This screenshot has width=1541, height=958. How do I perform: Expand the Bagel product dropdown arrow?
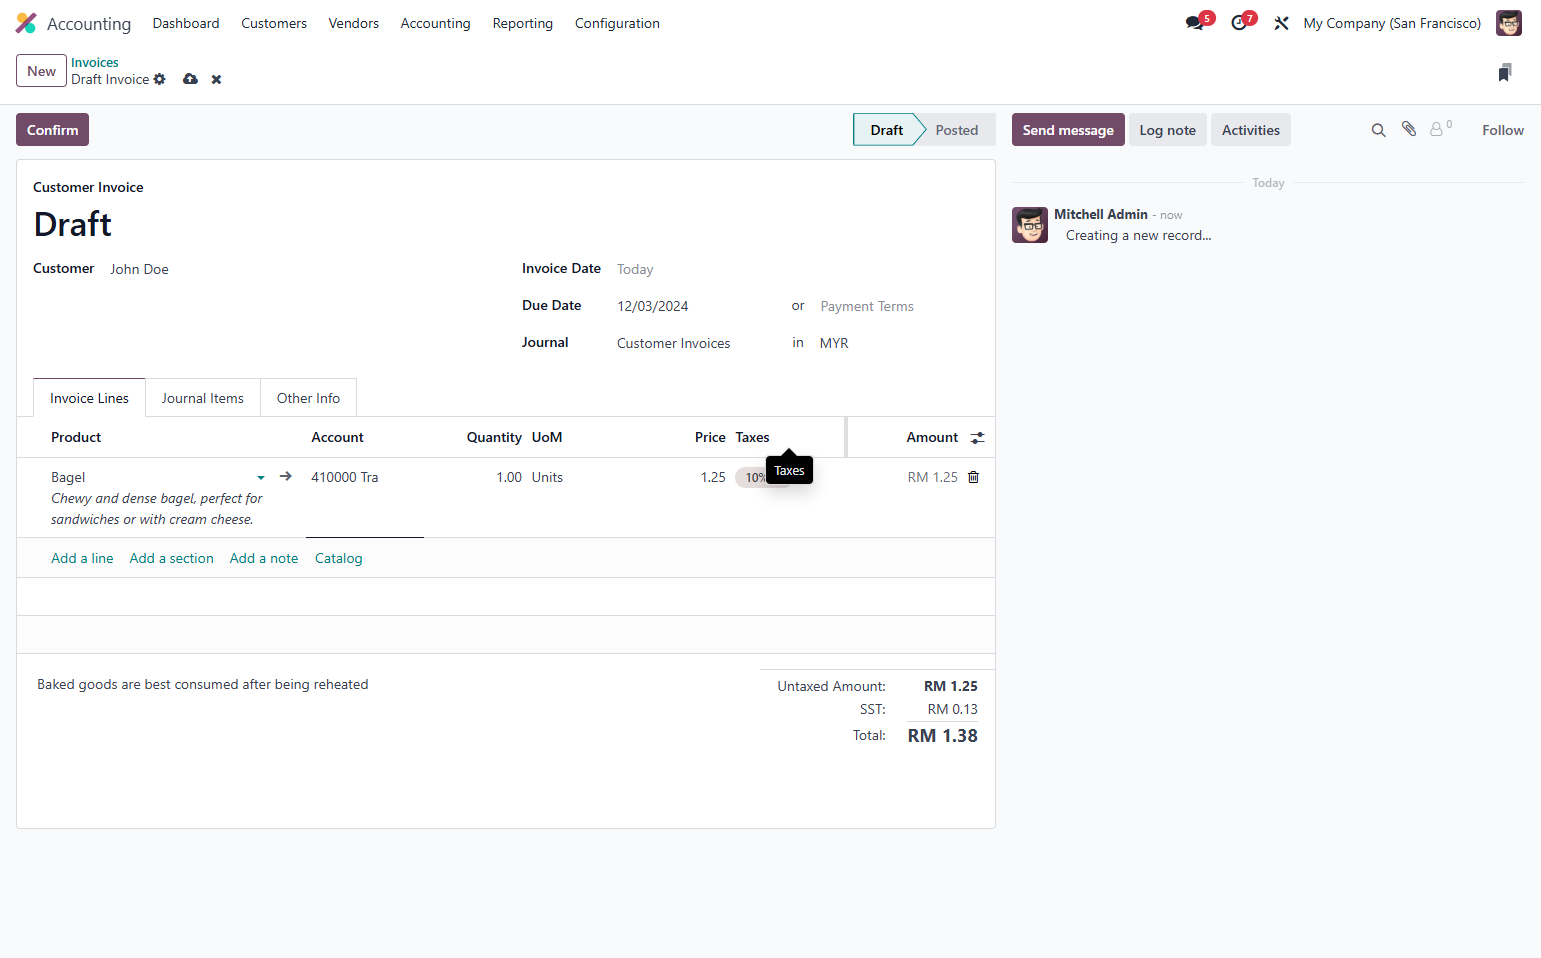click(261, 478)
